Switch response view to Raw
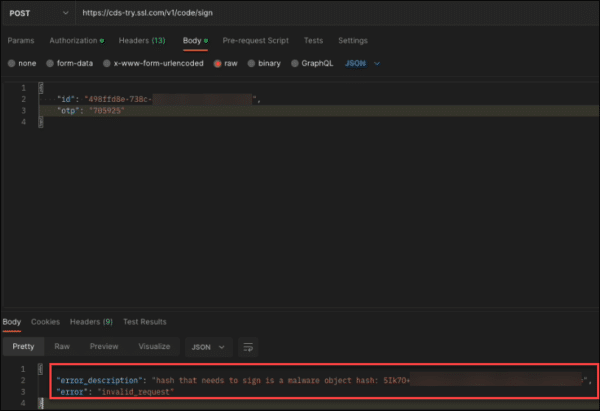Screen dimensions: 600x411 (x=62, y=347)
